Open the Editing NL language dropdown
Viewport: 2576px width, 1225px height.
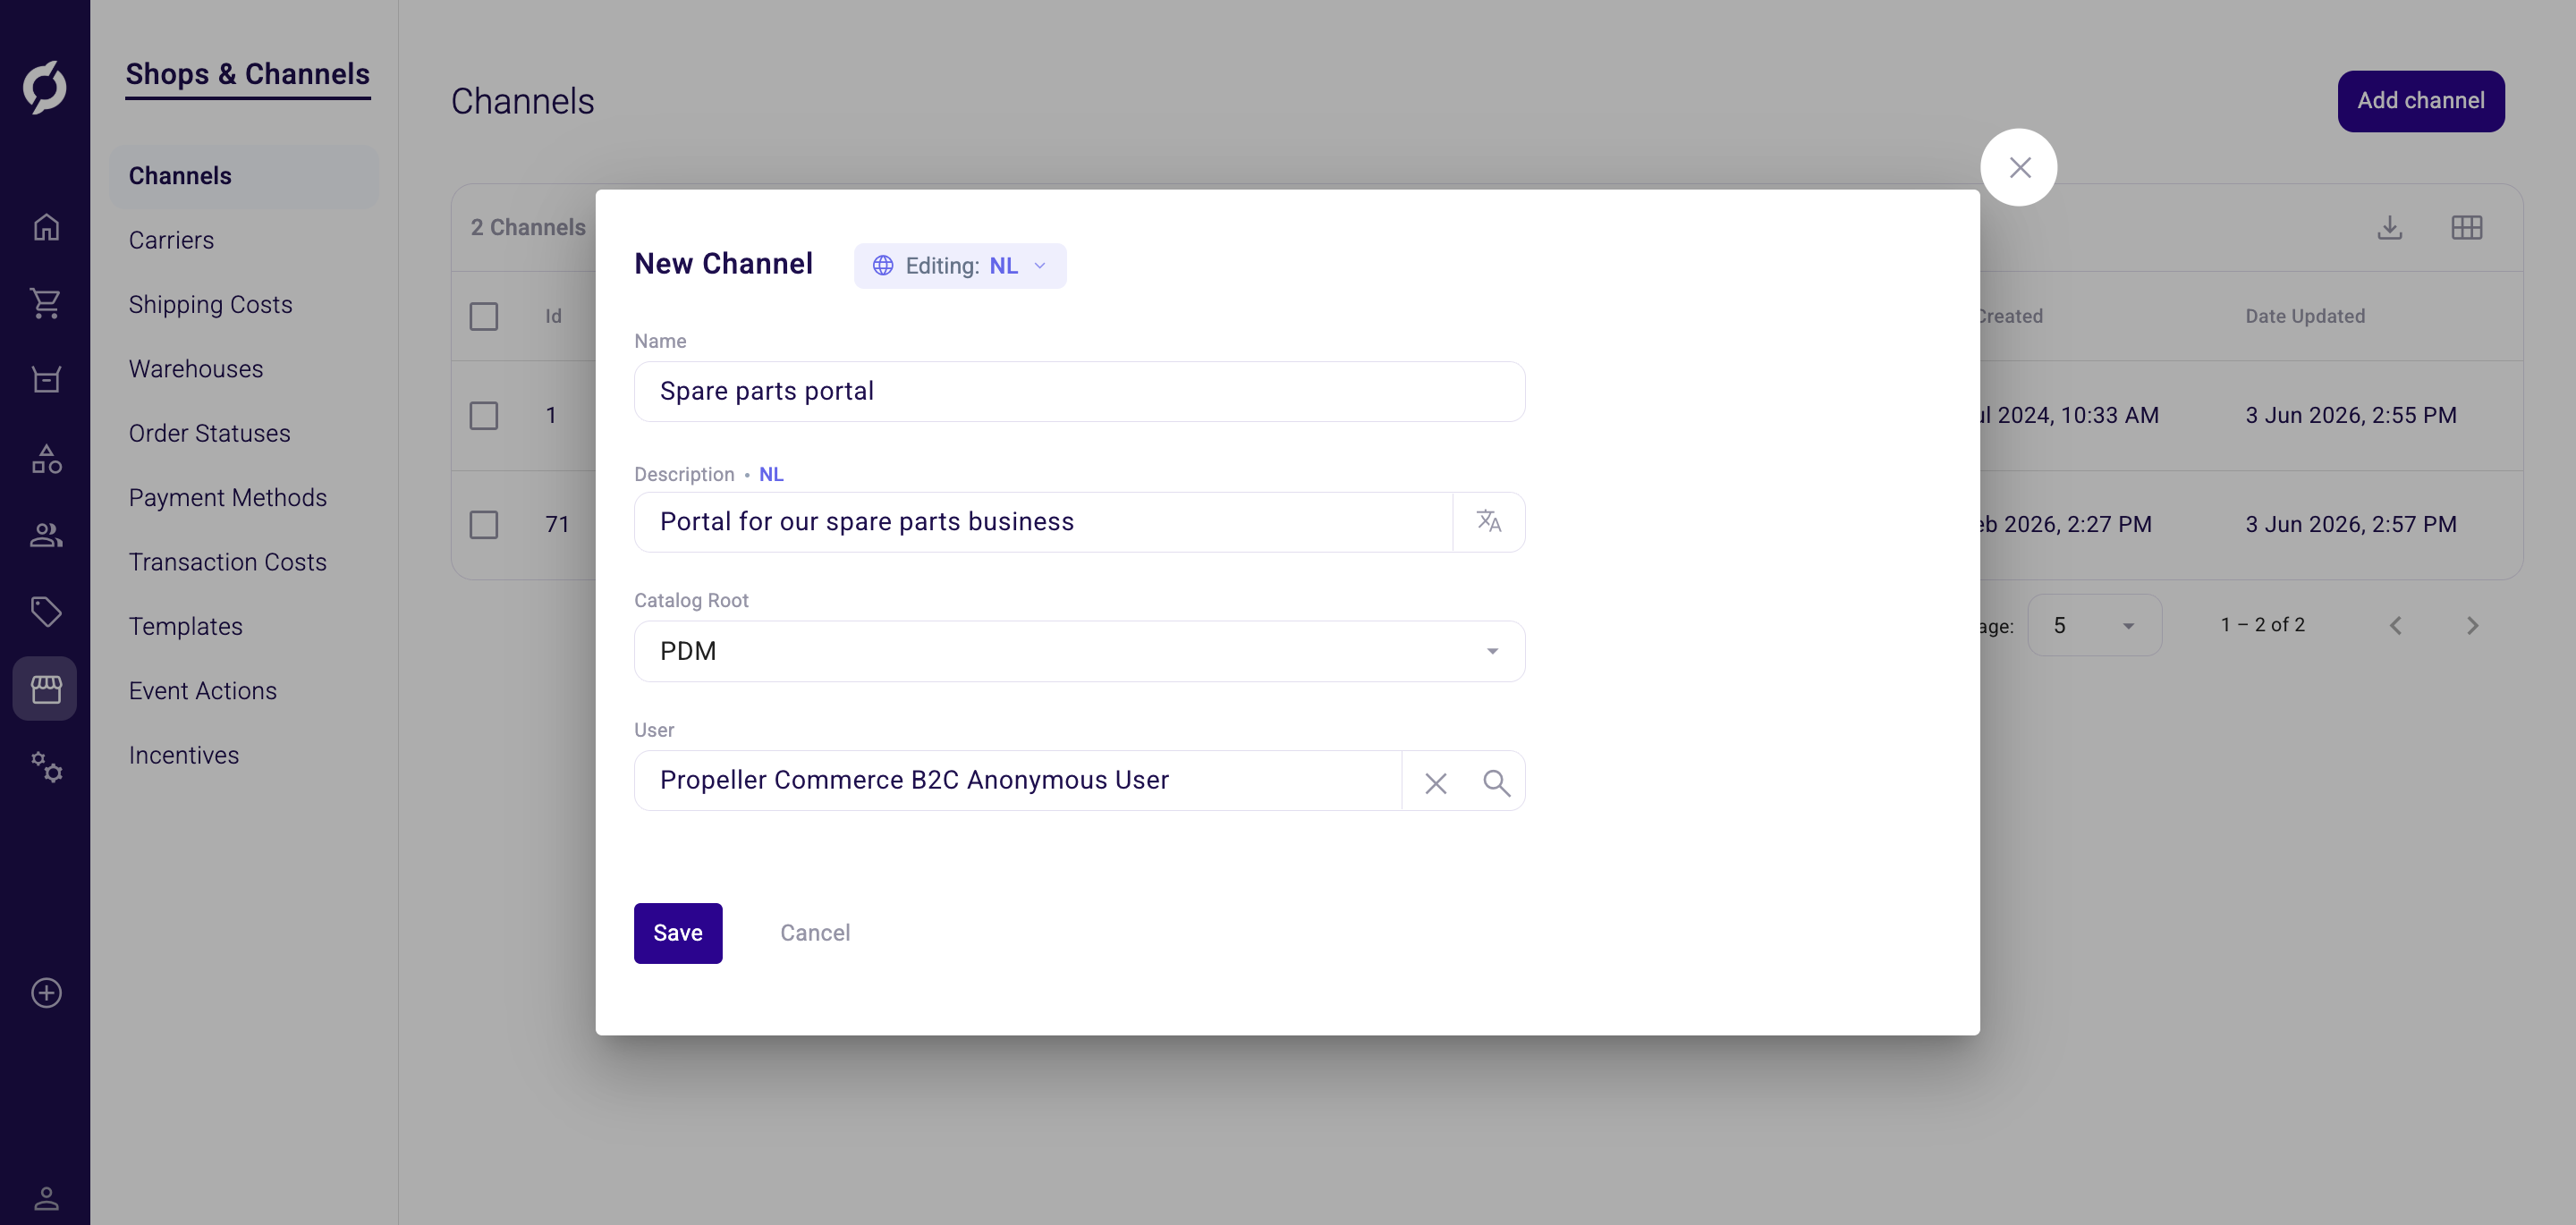960,266
